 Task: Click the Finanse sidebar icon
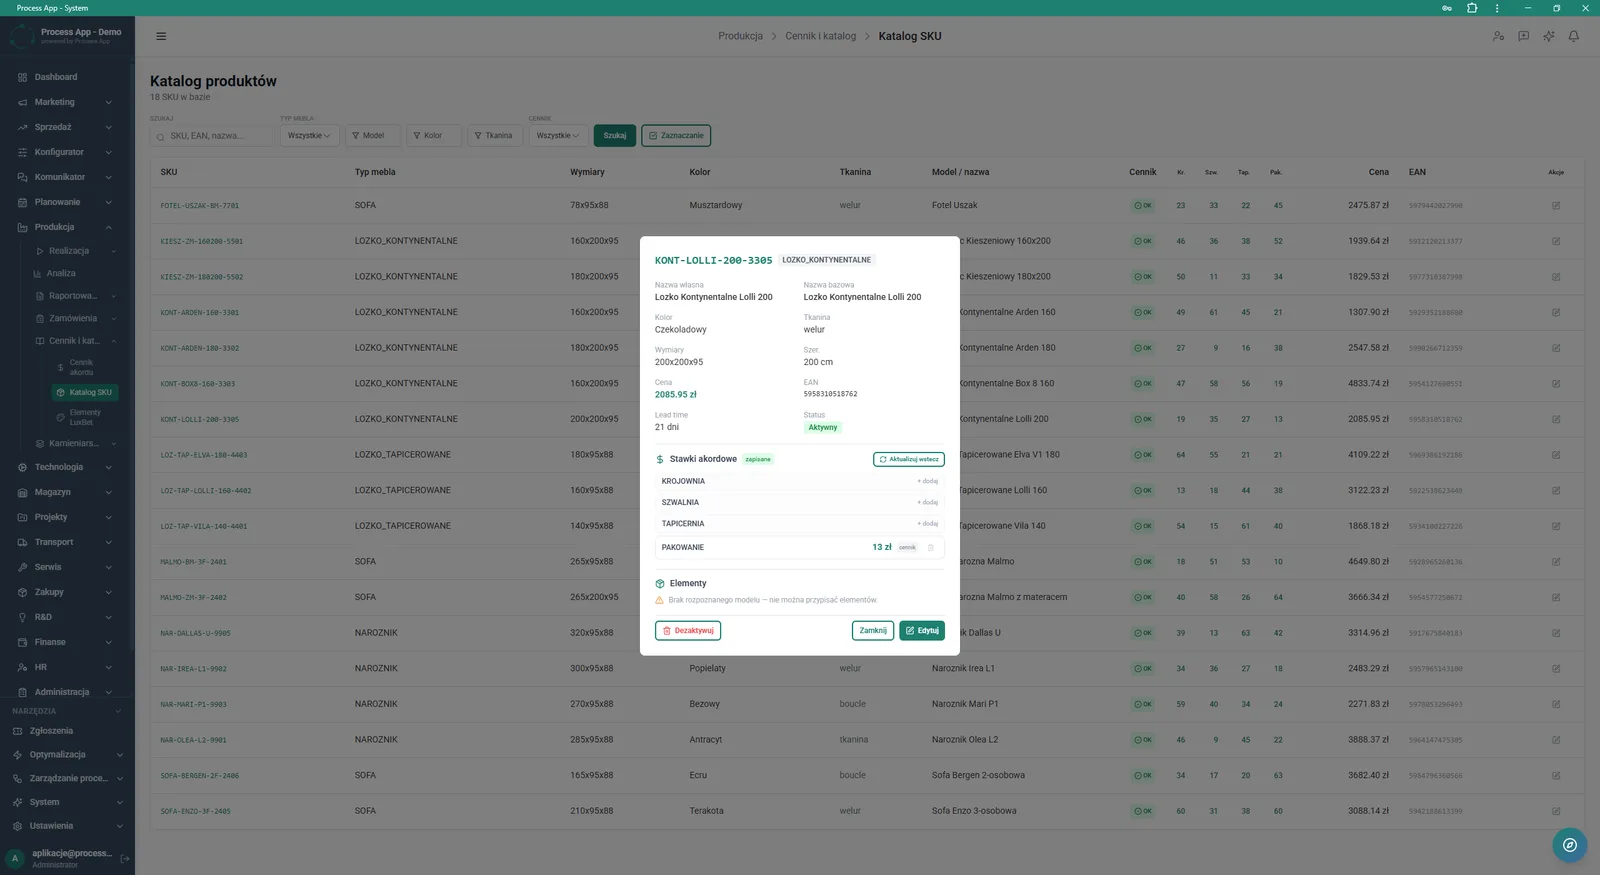pyautogui.click(x=22, y=642)
